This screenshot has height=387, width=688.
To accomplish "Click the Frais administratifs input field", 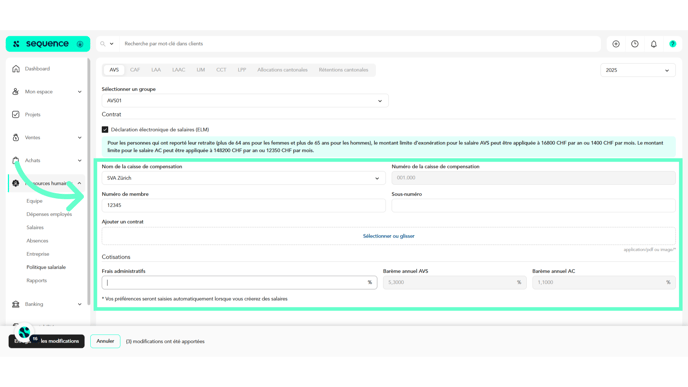I will click(239, 283).
